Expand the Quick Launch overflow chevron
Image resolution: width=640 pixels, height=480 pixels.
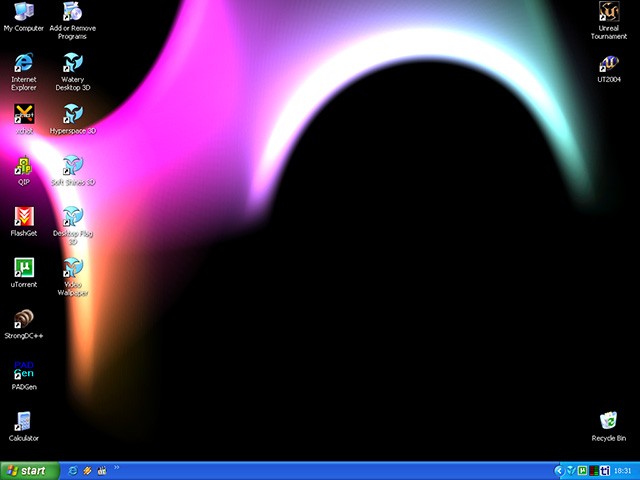116,467
